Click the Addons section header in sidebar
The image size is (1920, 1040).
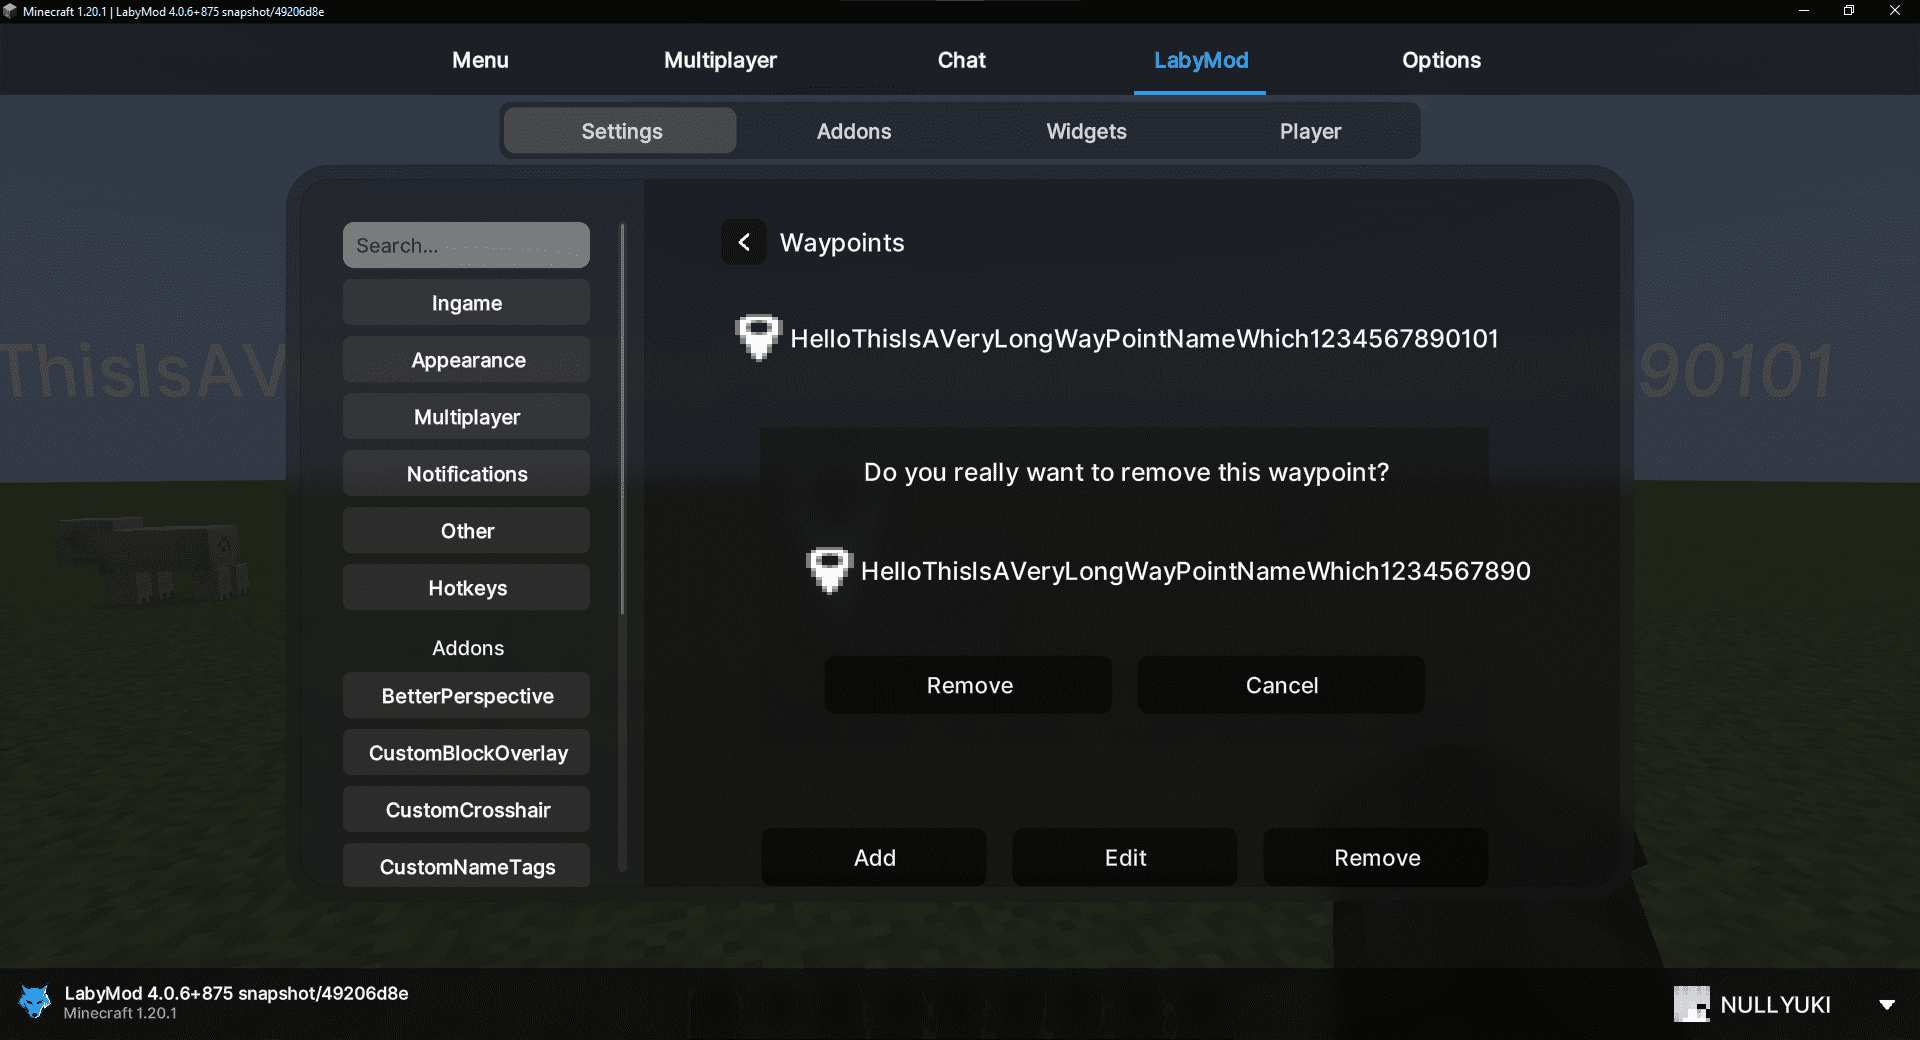[x=467, y=648]
